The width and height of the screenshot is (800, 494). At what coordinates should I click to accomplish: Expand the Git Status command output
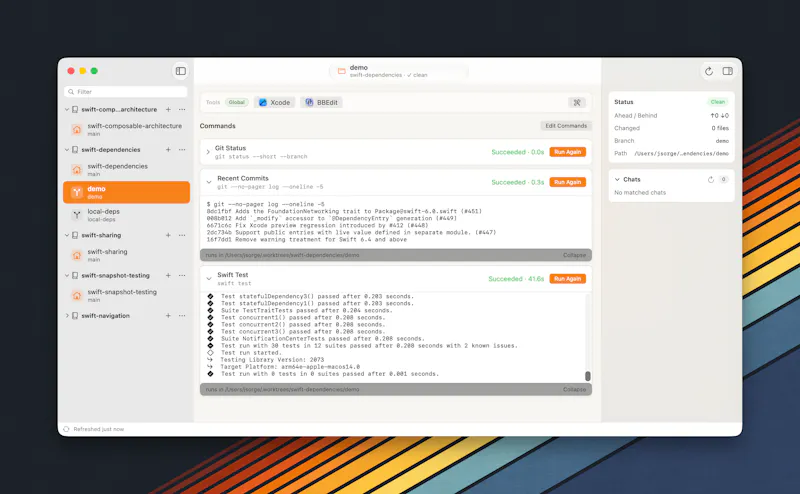click(x=208, y=152)
